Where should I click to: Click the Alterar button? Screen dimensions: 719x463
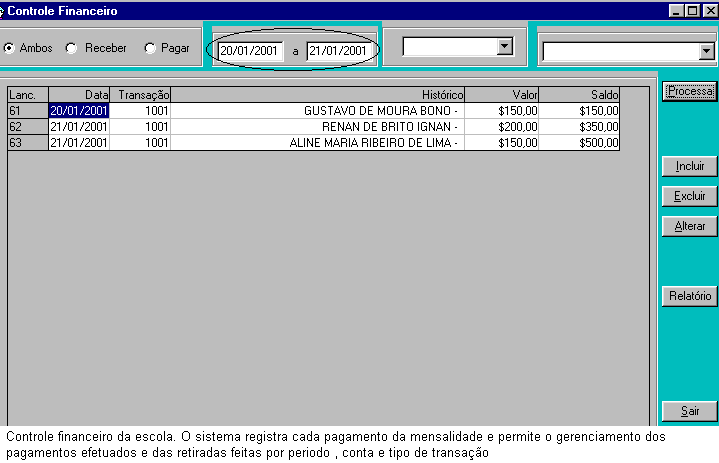[690, 226]
